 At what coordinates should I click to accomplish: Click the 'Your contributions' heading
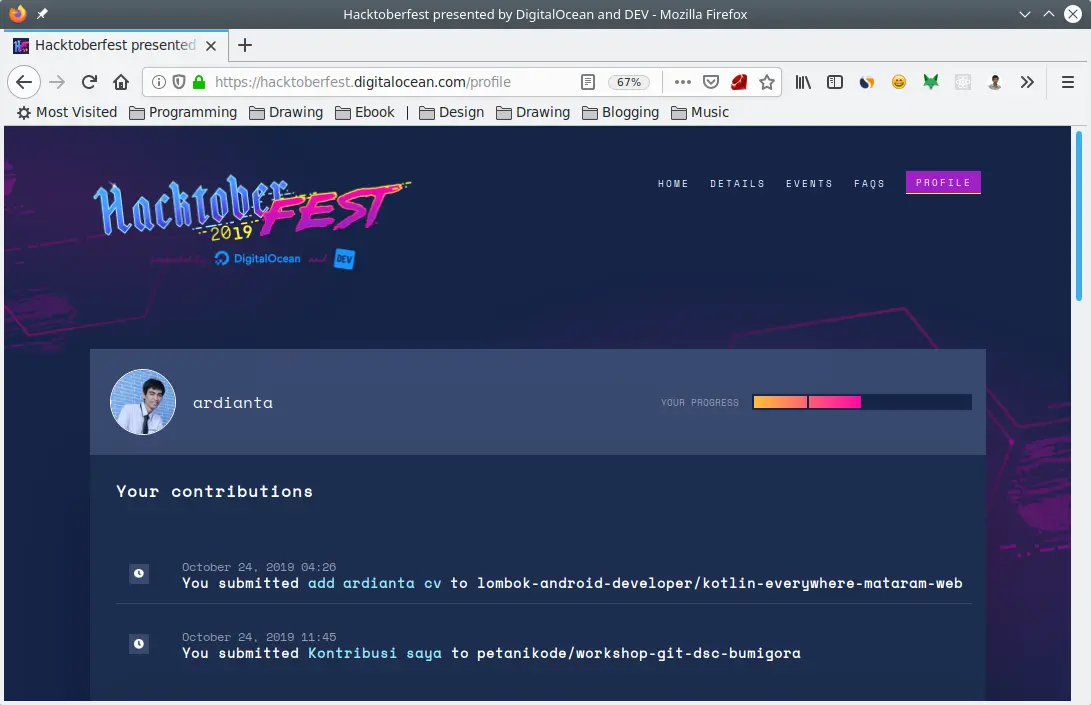pos(214,491)
